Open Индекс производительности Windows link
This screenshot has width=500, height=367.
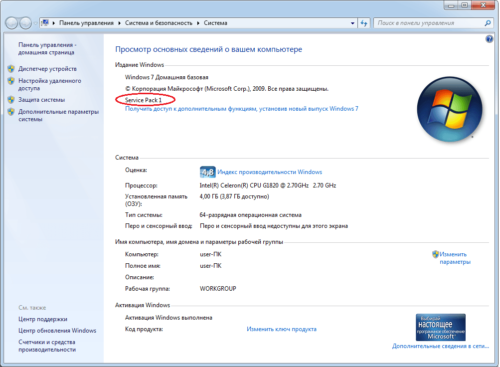270,172
